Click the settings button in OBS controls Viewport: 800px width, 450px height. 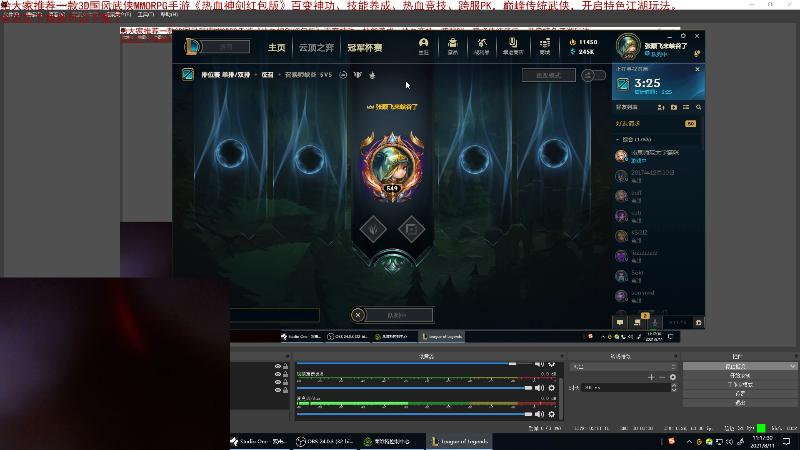click(740, 394)
